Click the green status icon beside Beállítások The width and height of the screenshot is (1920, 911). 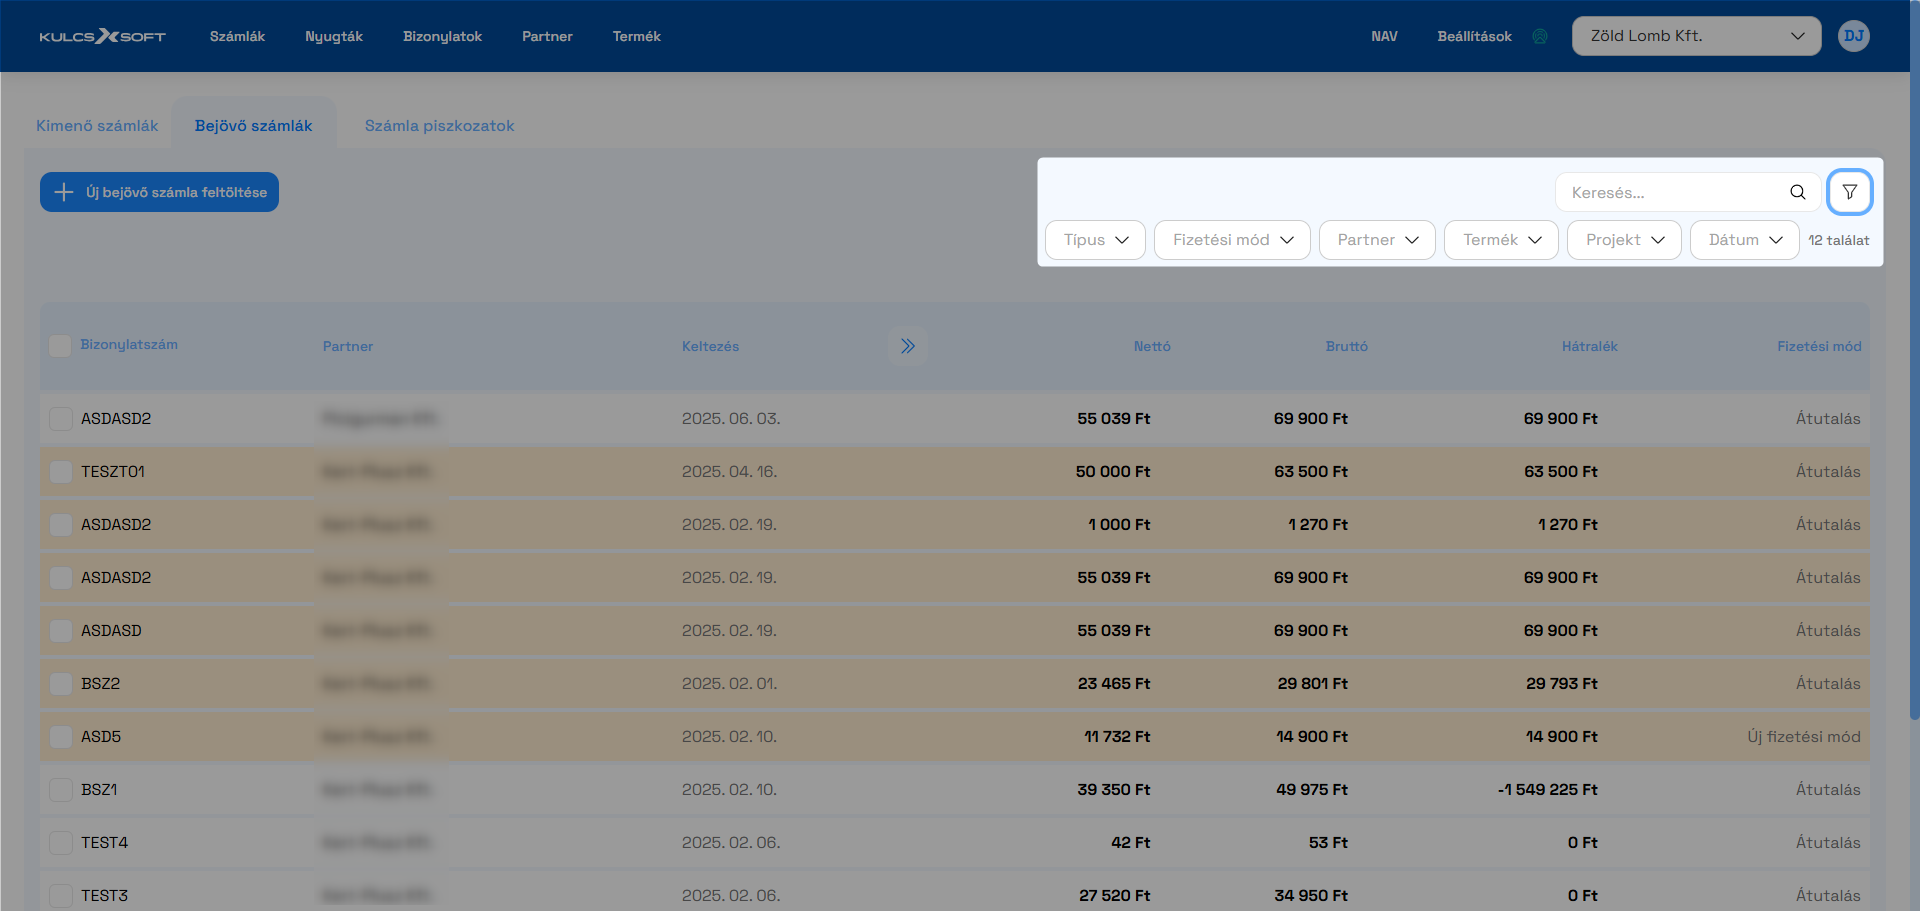1540,36
